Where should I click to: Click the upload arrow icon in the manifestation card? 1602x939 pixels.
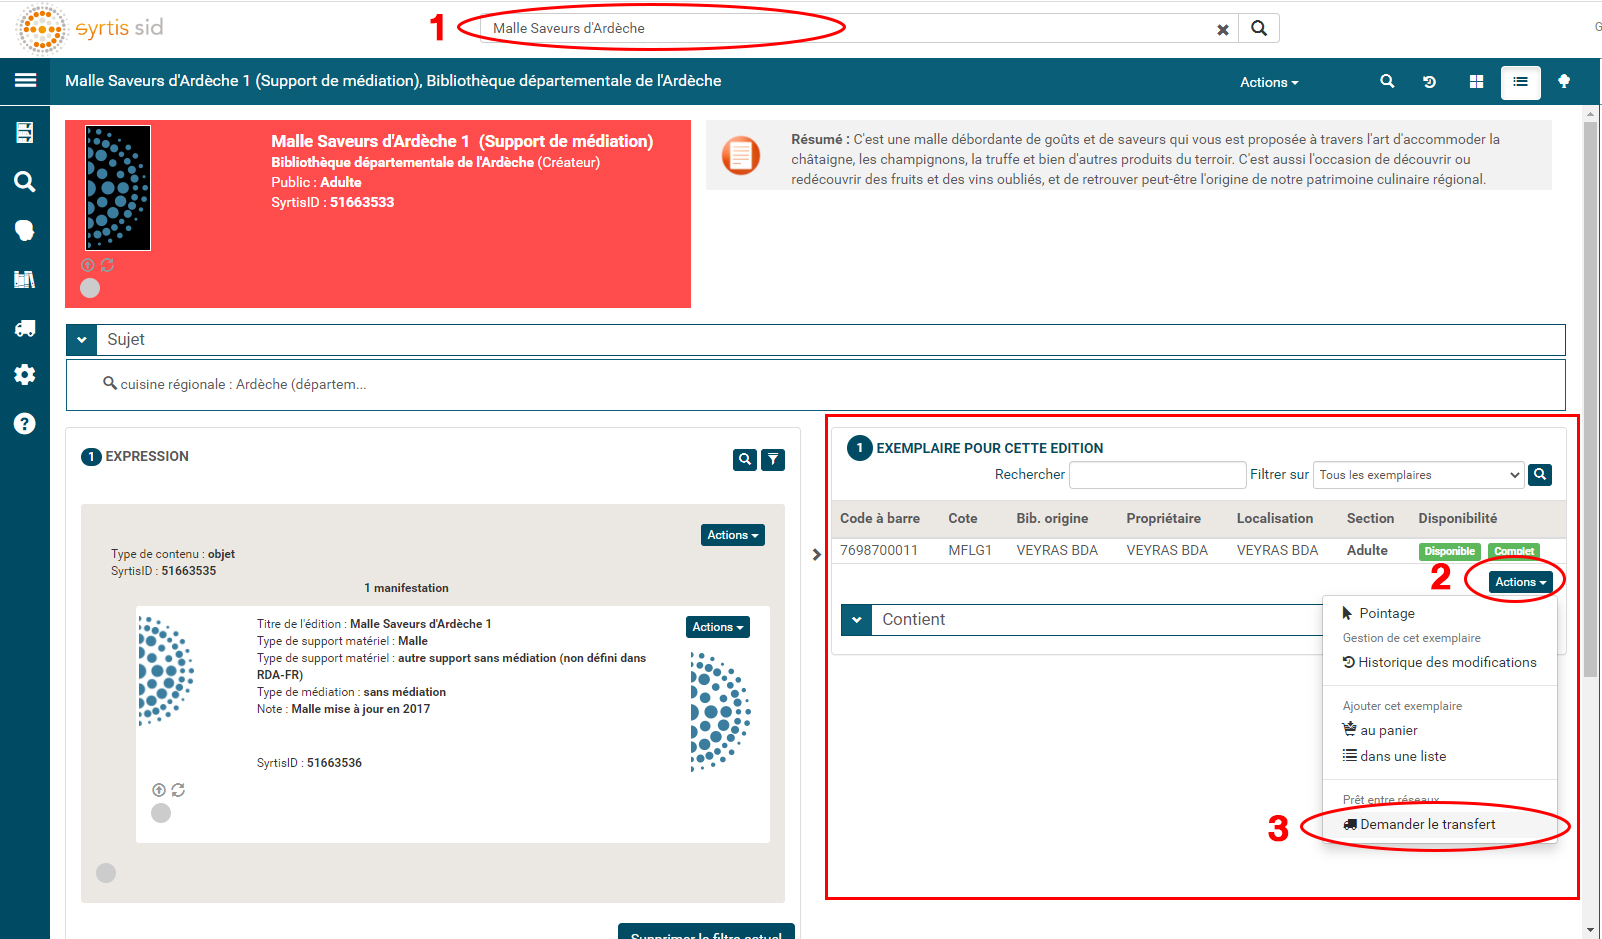click(159, 790)
